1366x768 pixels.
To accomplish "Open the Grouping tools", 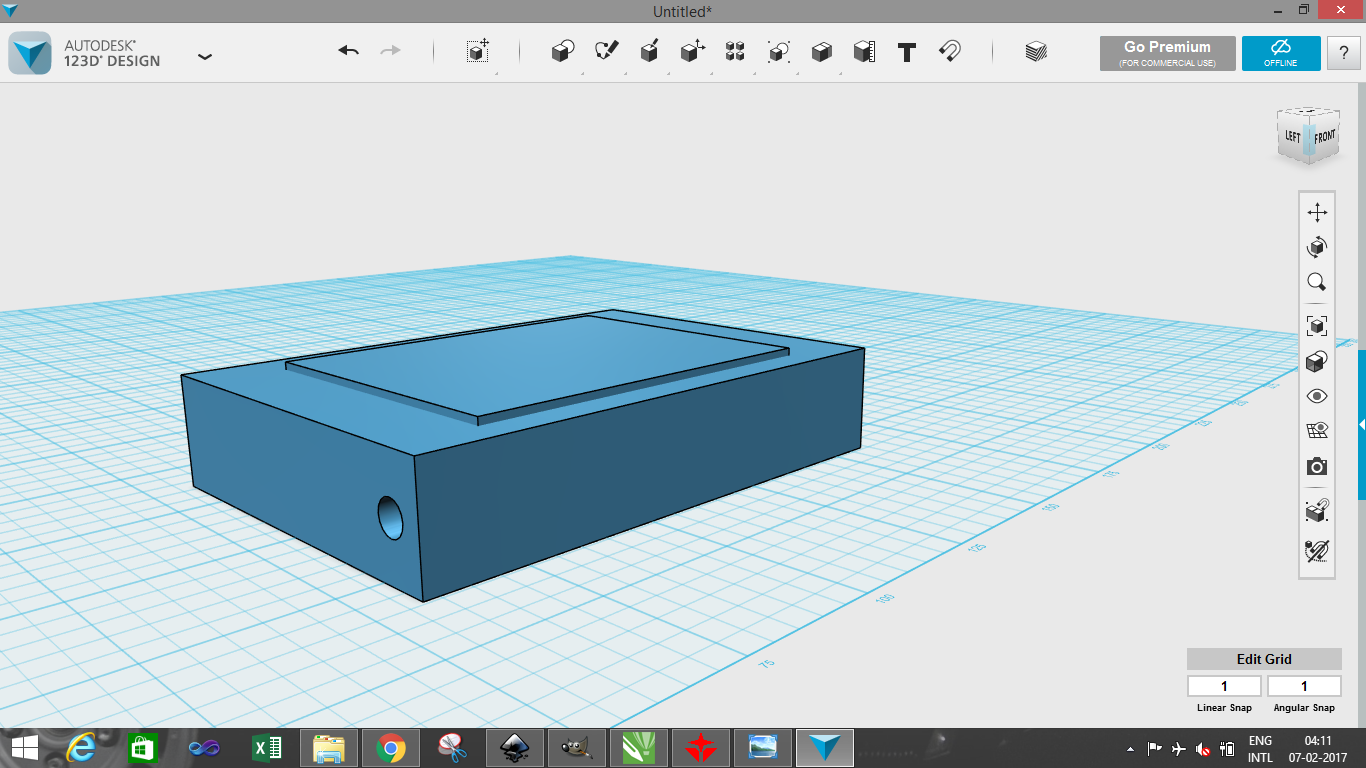I will (x=778, y=52).
